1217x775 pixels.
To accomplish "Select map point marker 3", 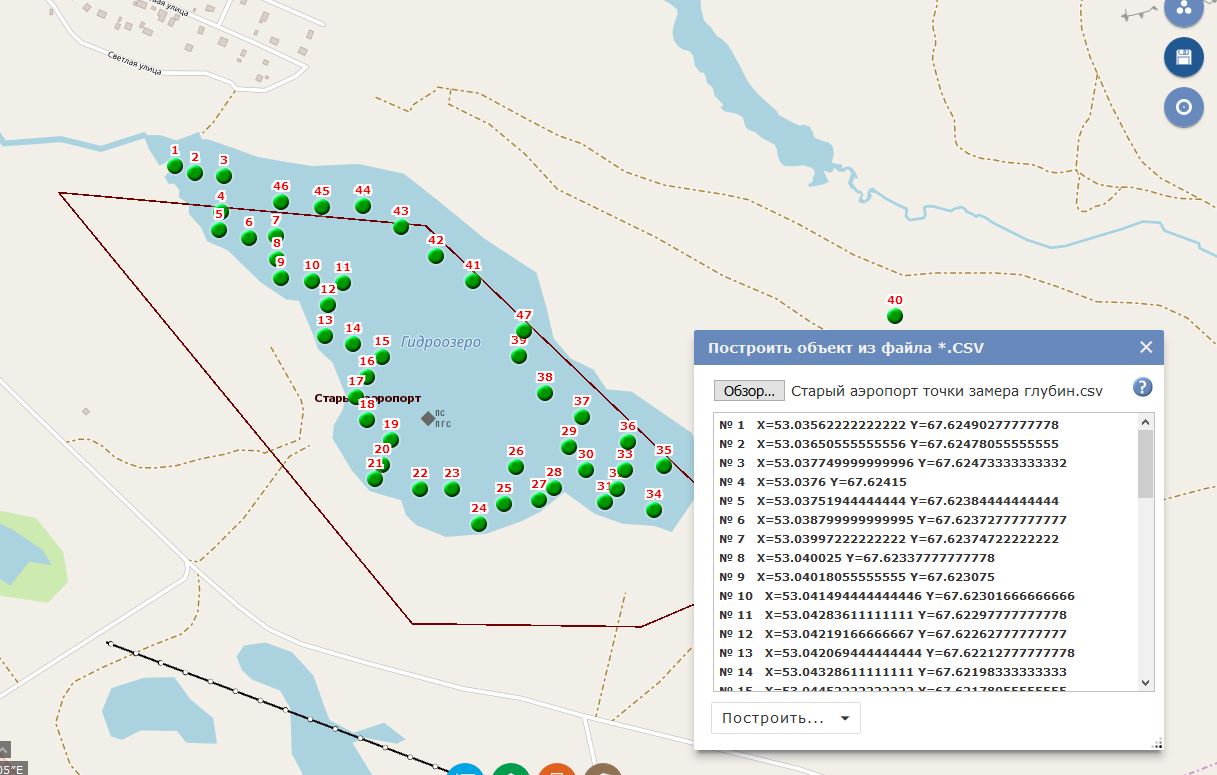I will tap(224, 176).
